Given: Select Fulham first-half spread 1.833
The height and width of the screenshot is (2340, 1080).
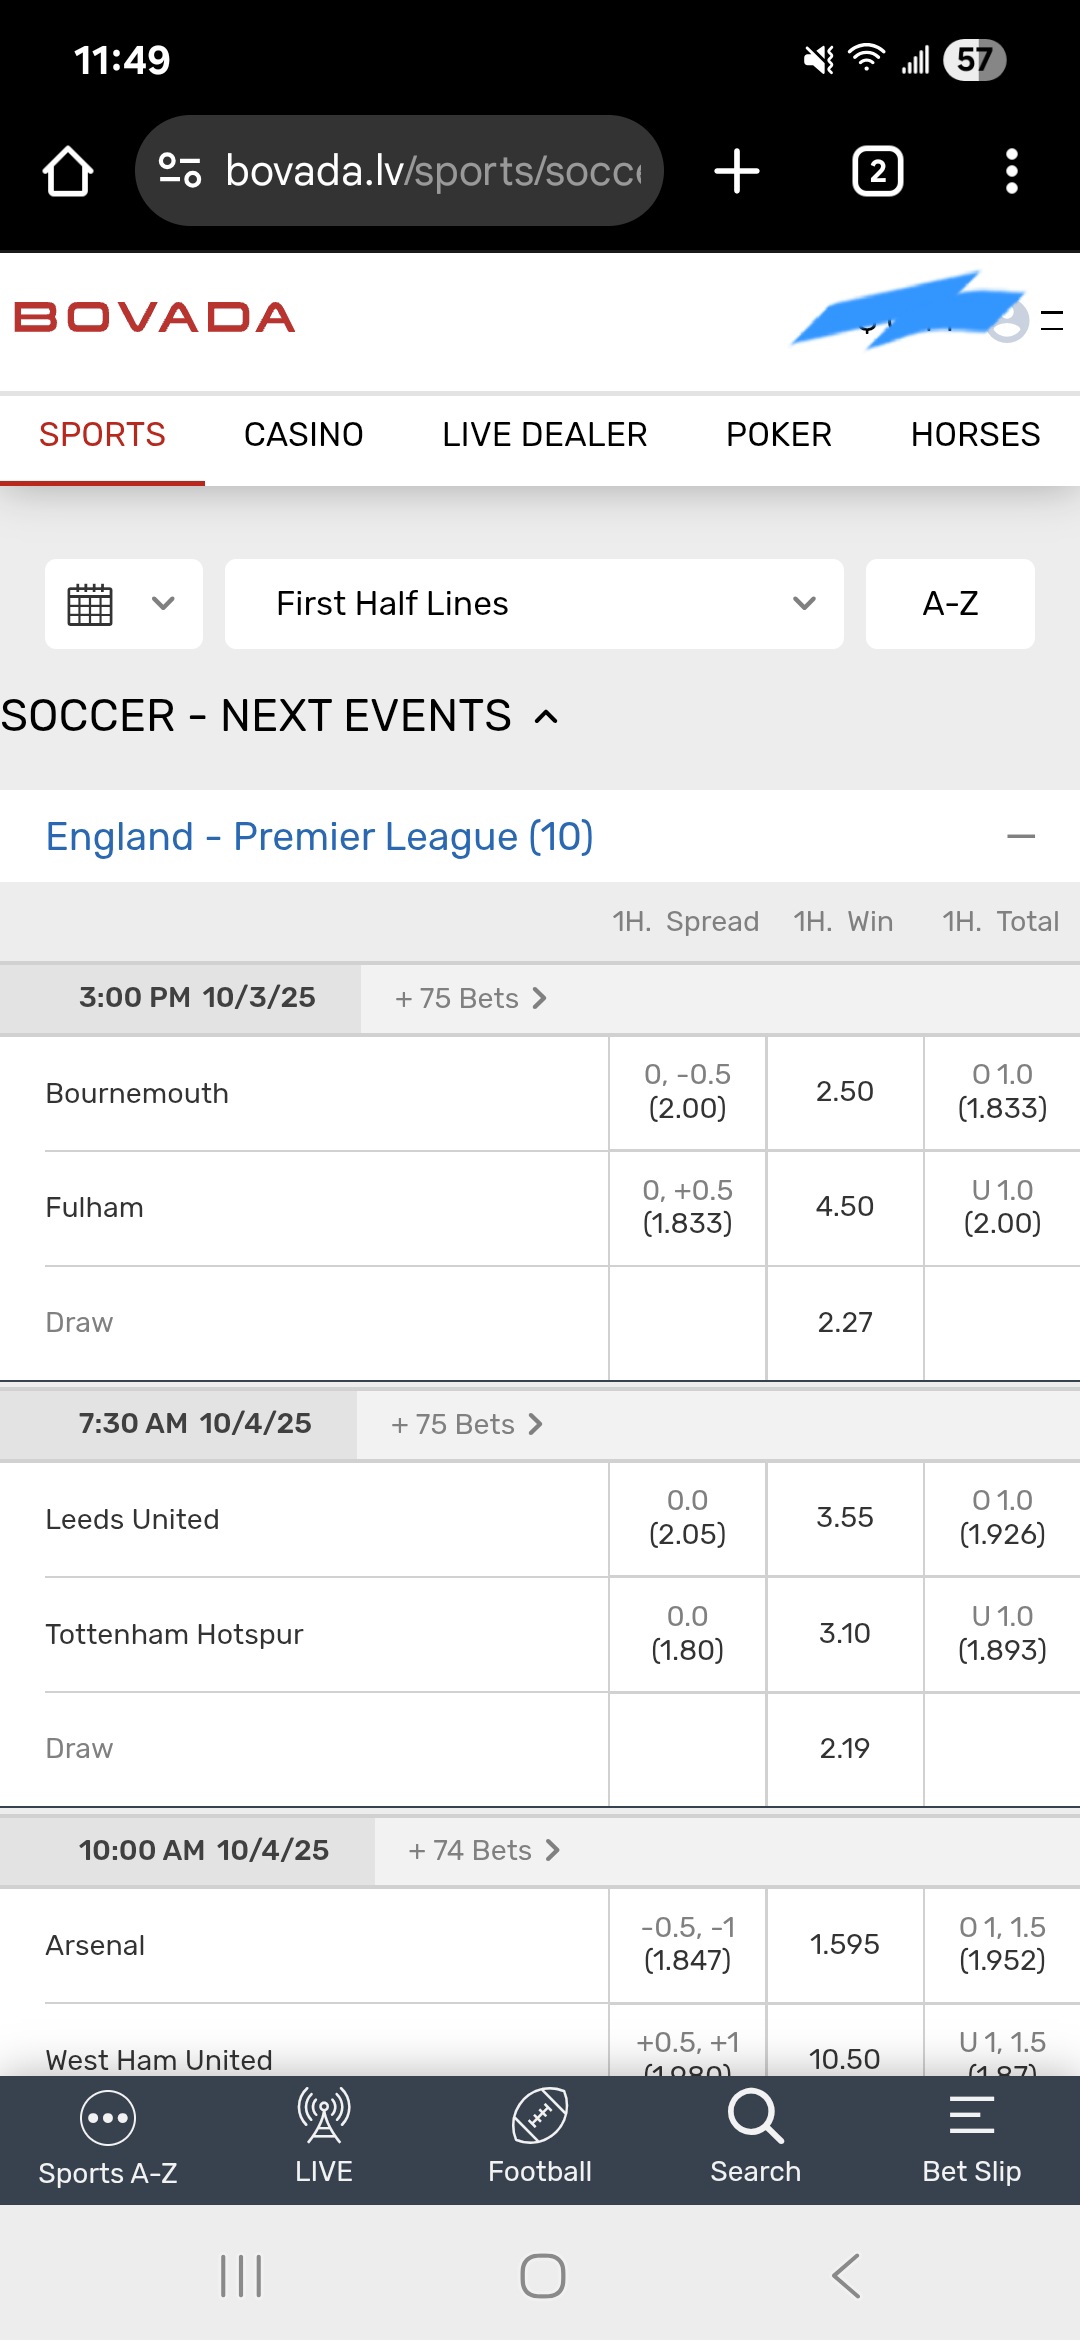Looking at the screenshot, I should 687,1207.
